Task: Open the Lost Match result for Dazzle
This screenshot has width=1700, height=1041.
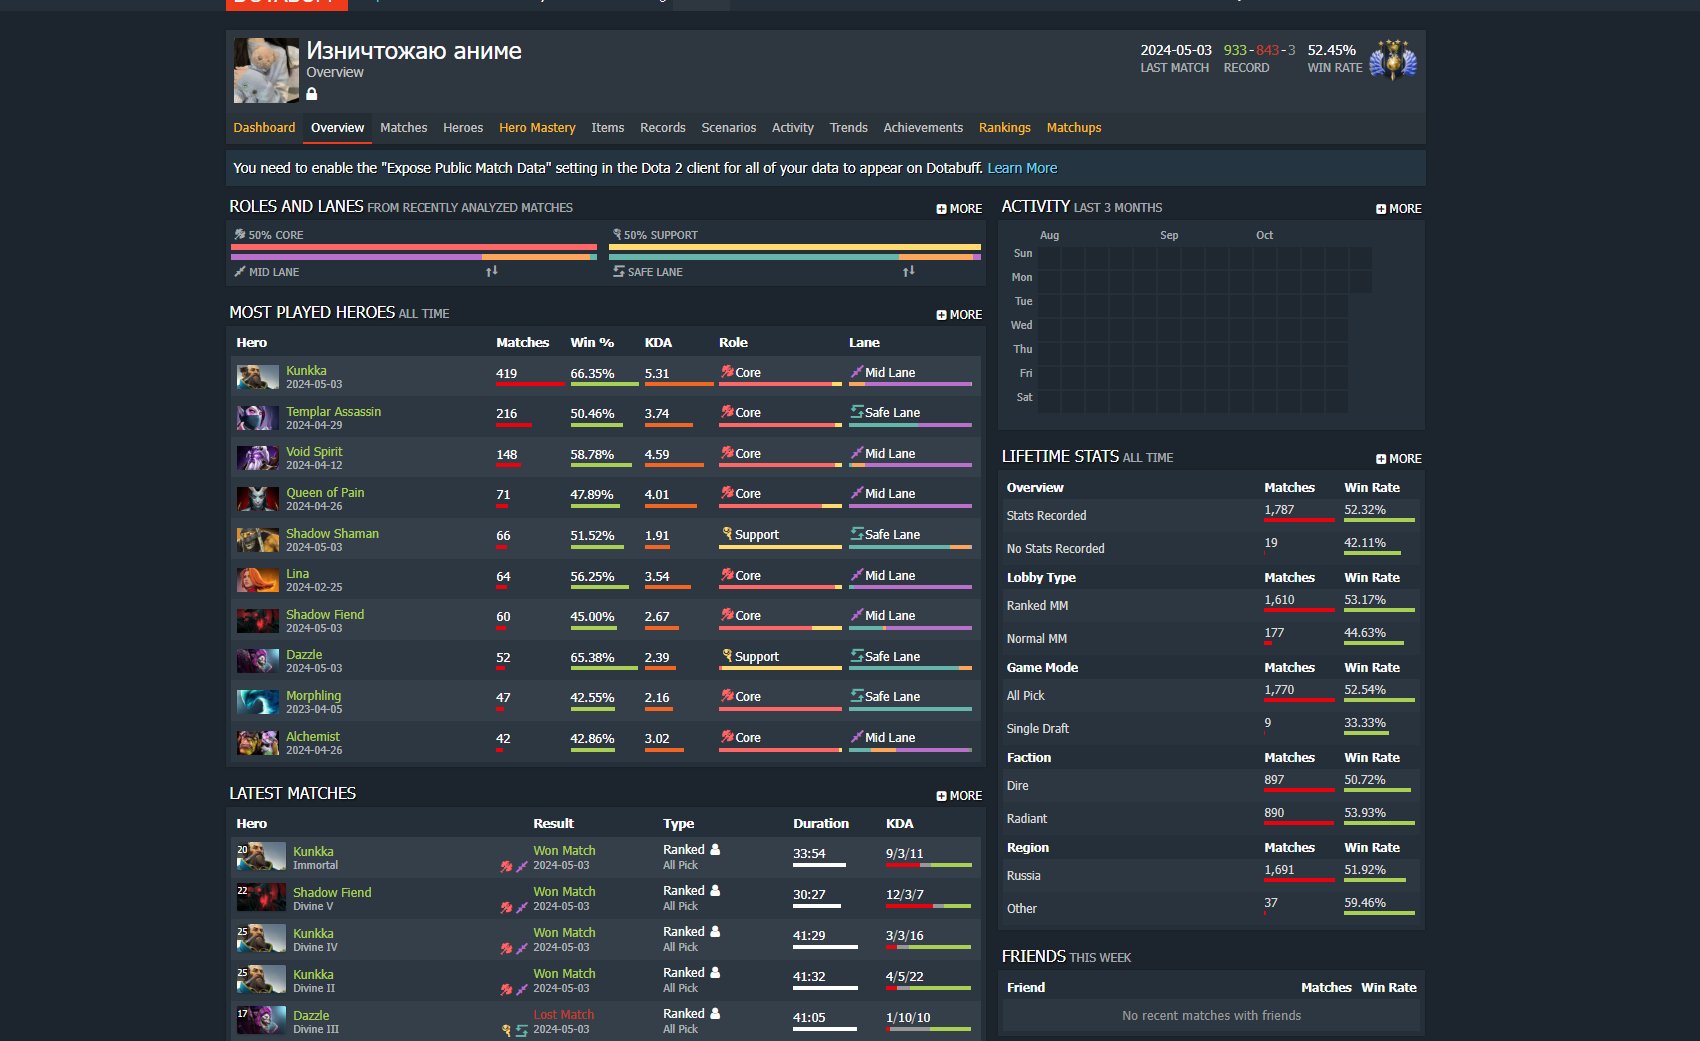Action: 563,1015
